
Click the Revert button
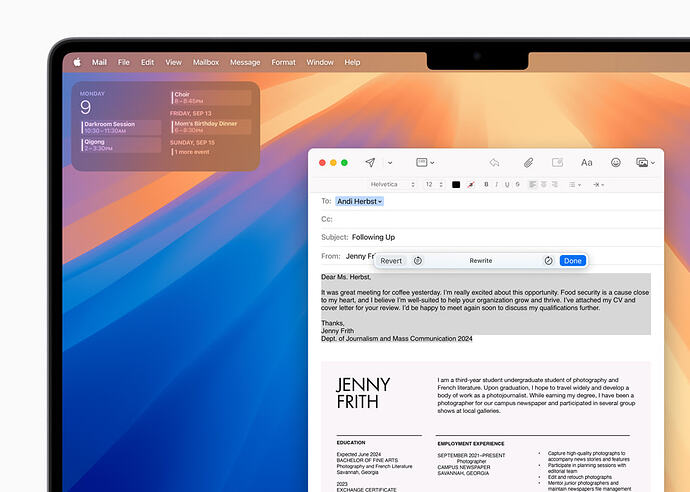pos(391,261)
